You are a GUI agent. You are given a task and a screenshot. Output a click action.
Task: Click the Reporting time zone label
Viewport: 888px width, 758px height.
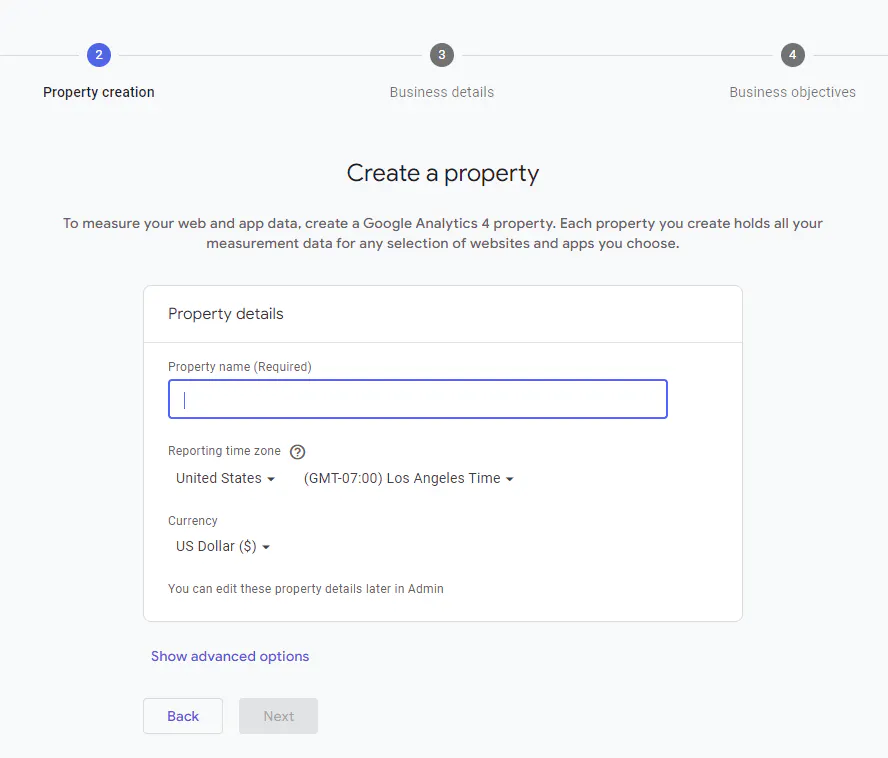[x=224, y=451]
